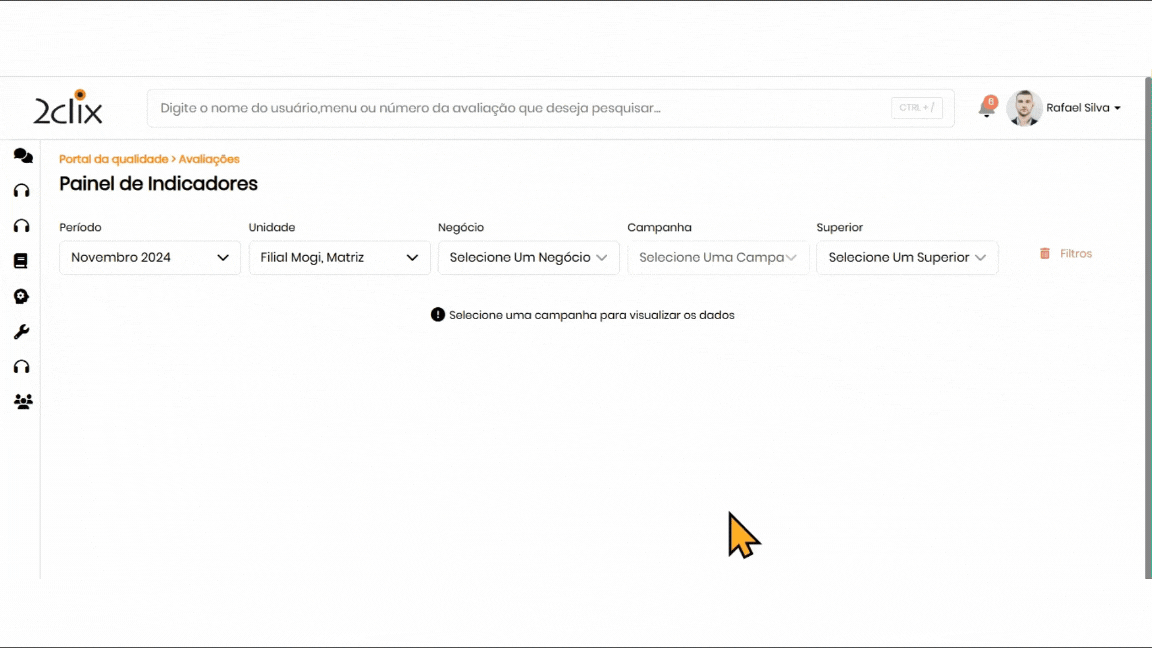The height and width of the screenshot is (648, 1152).
Task: Open the book icon in sidebar
Action: click(21, 261)
